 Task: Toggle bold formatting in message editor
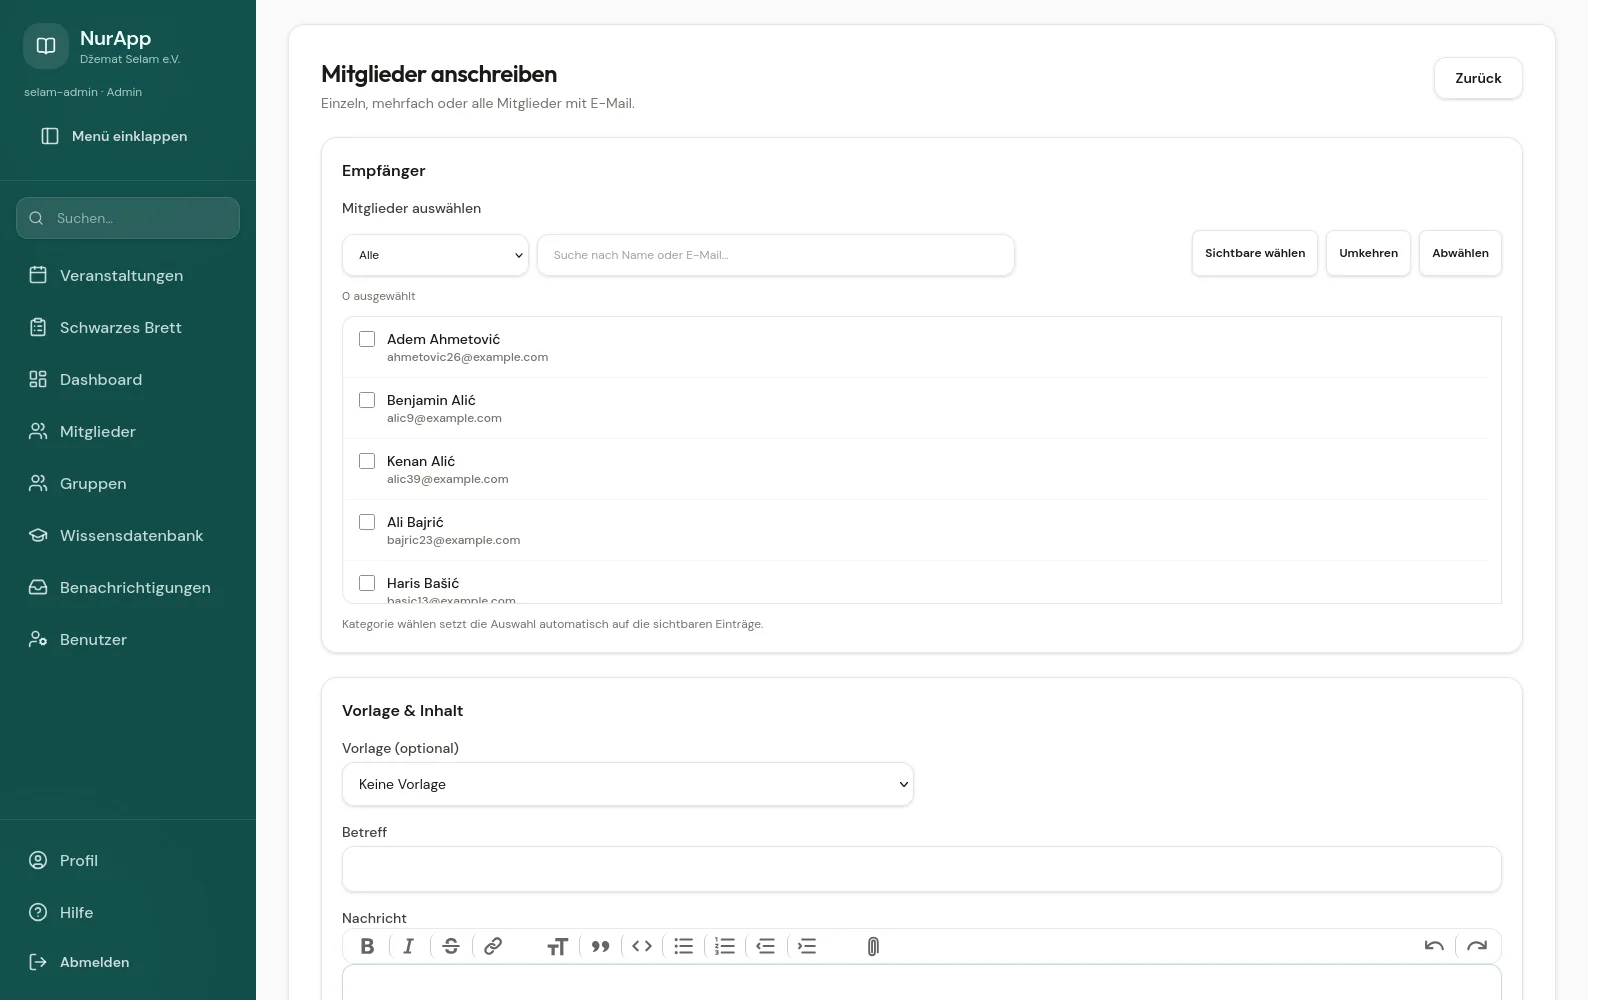367,946
